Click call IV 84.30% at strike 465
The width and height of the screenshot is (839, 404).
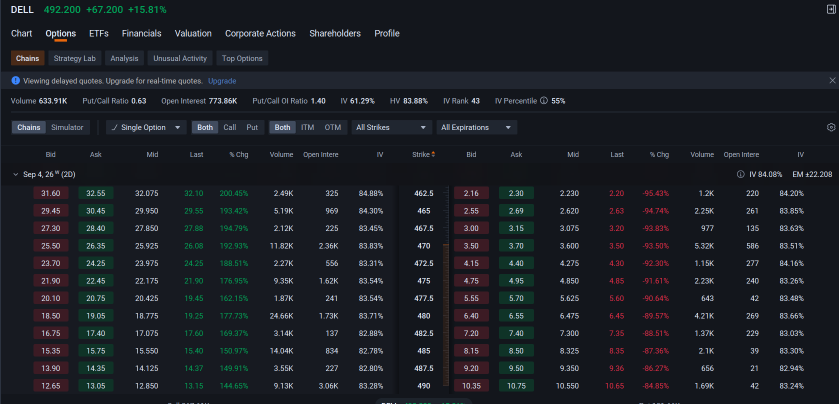point(371,211)
